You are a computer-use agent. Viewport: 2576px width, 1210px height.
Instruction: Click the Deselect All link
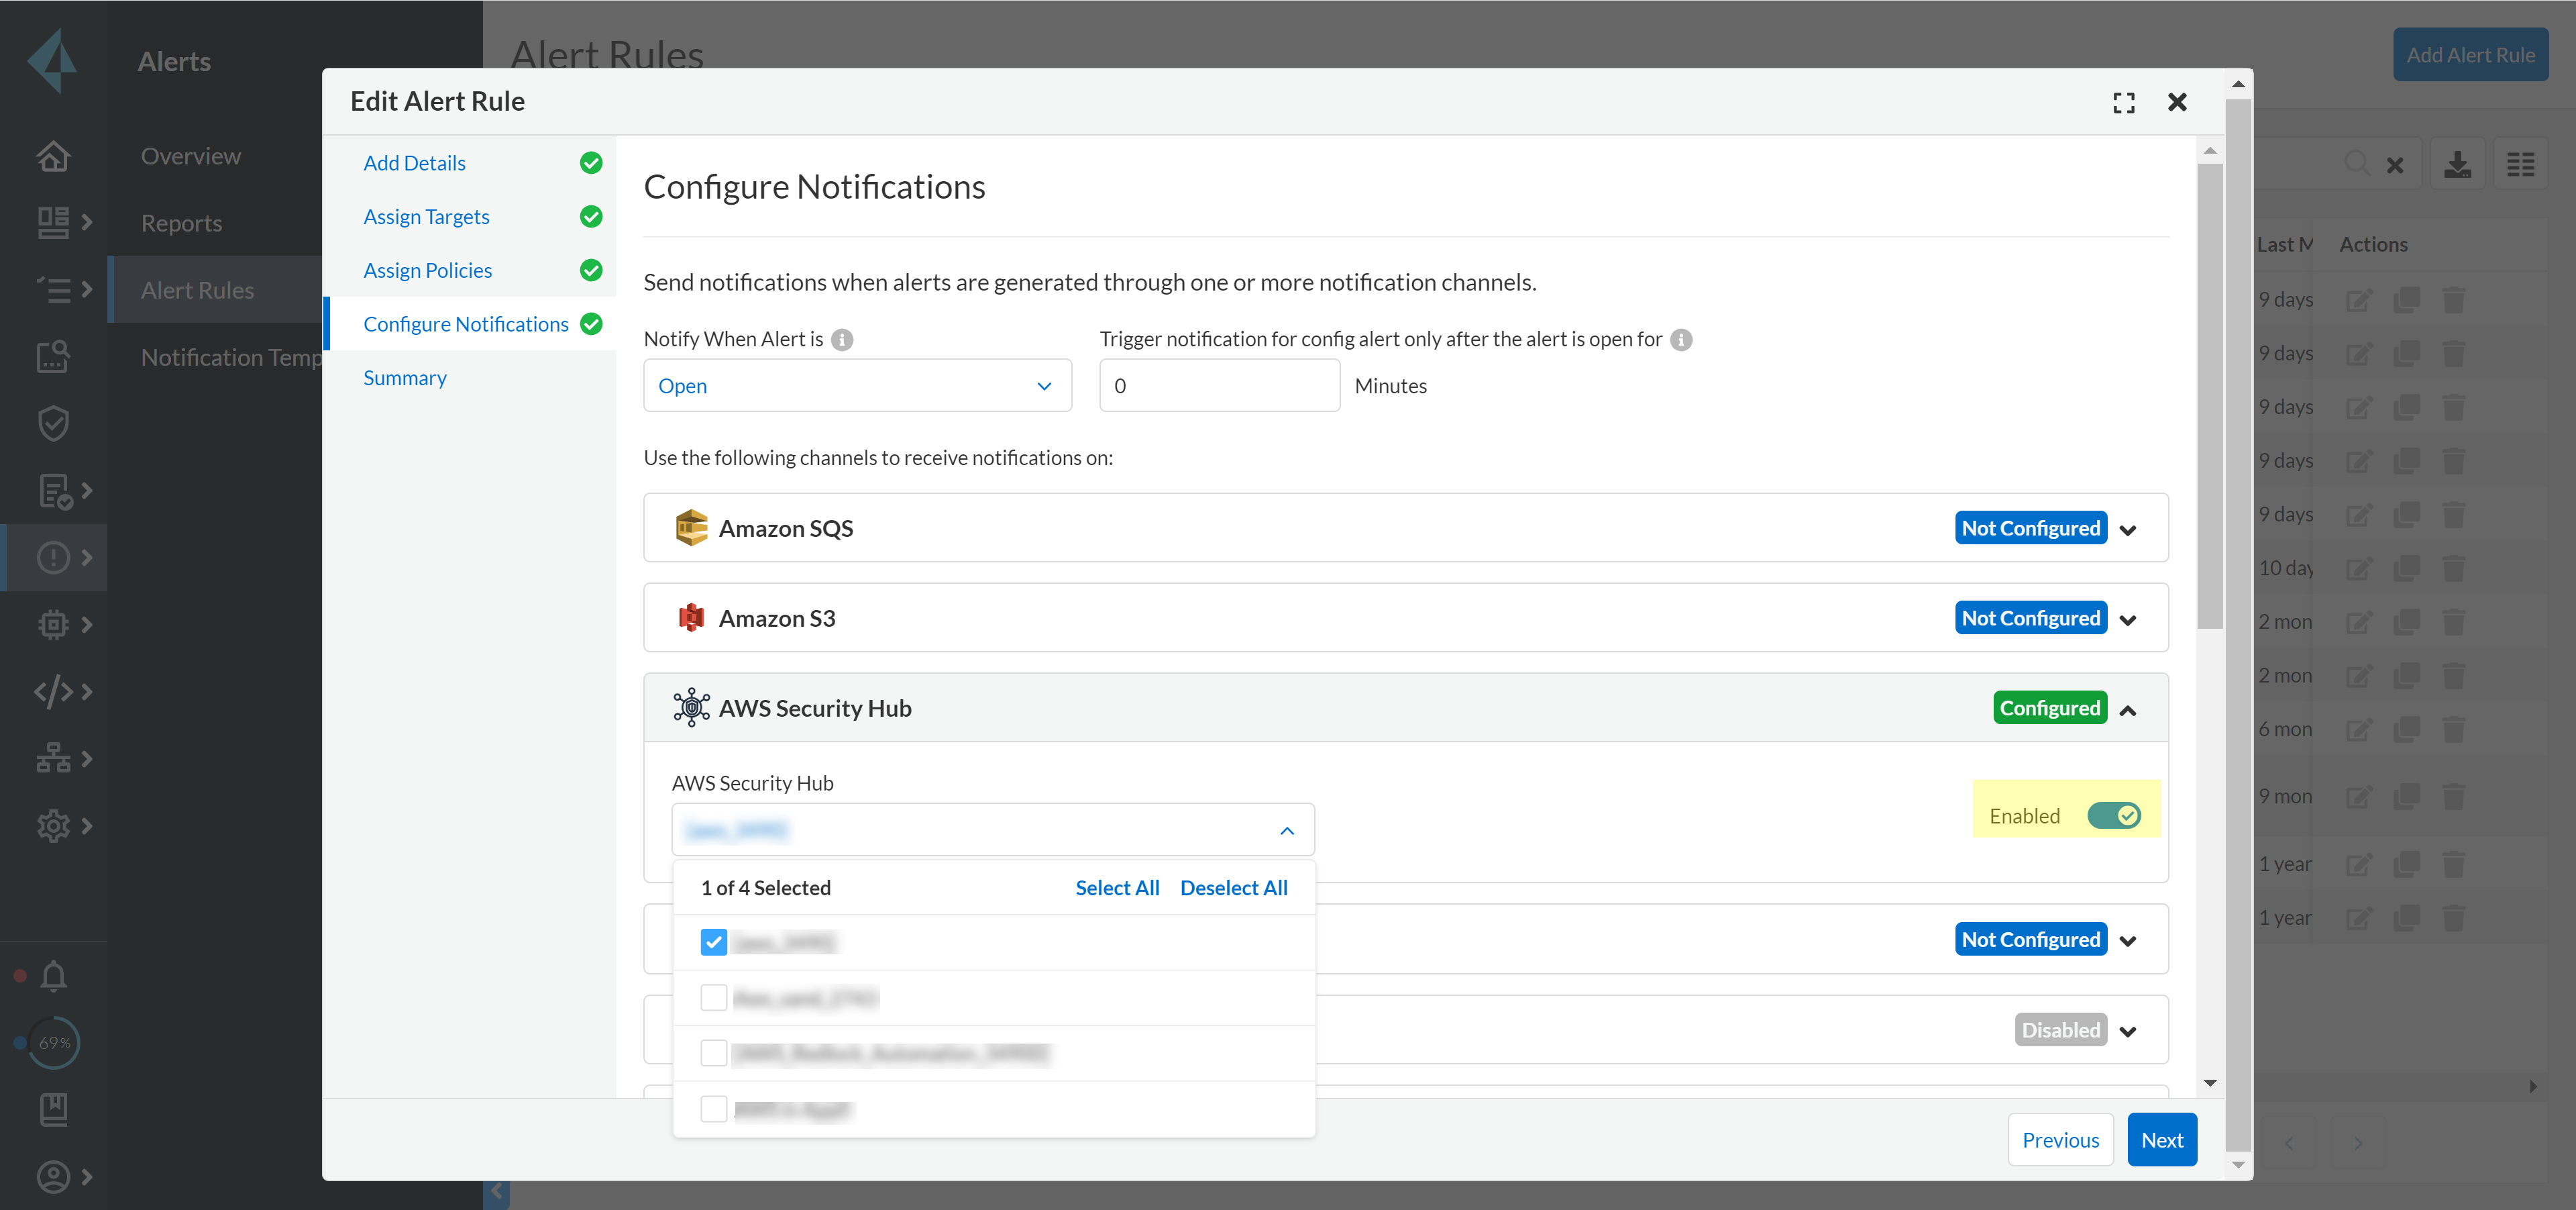(x=1233, y=888)
